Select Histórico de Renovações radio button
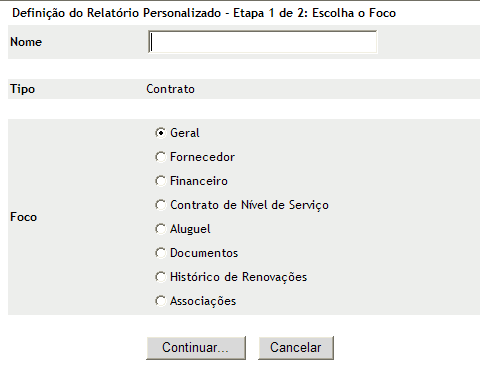 160,277
